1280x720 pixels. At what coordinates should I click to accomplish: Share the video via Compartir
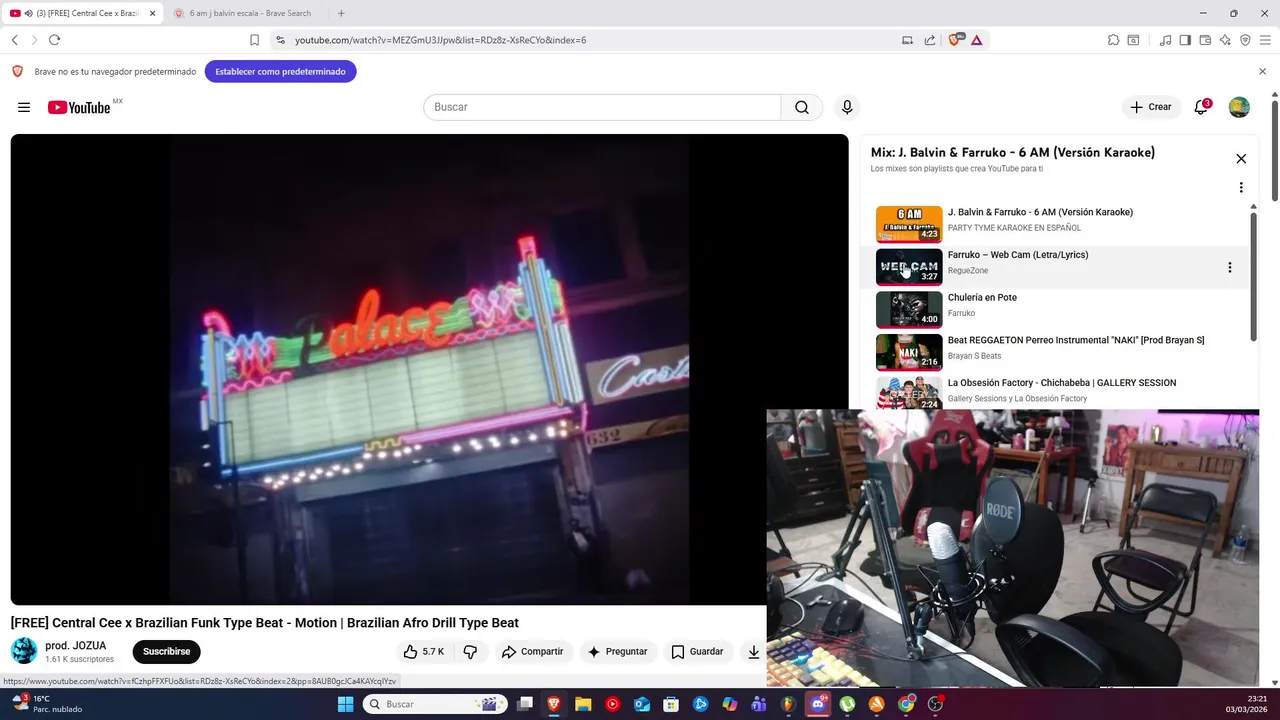(532, 651)
